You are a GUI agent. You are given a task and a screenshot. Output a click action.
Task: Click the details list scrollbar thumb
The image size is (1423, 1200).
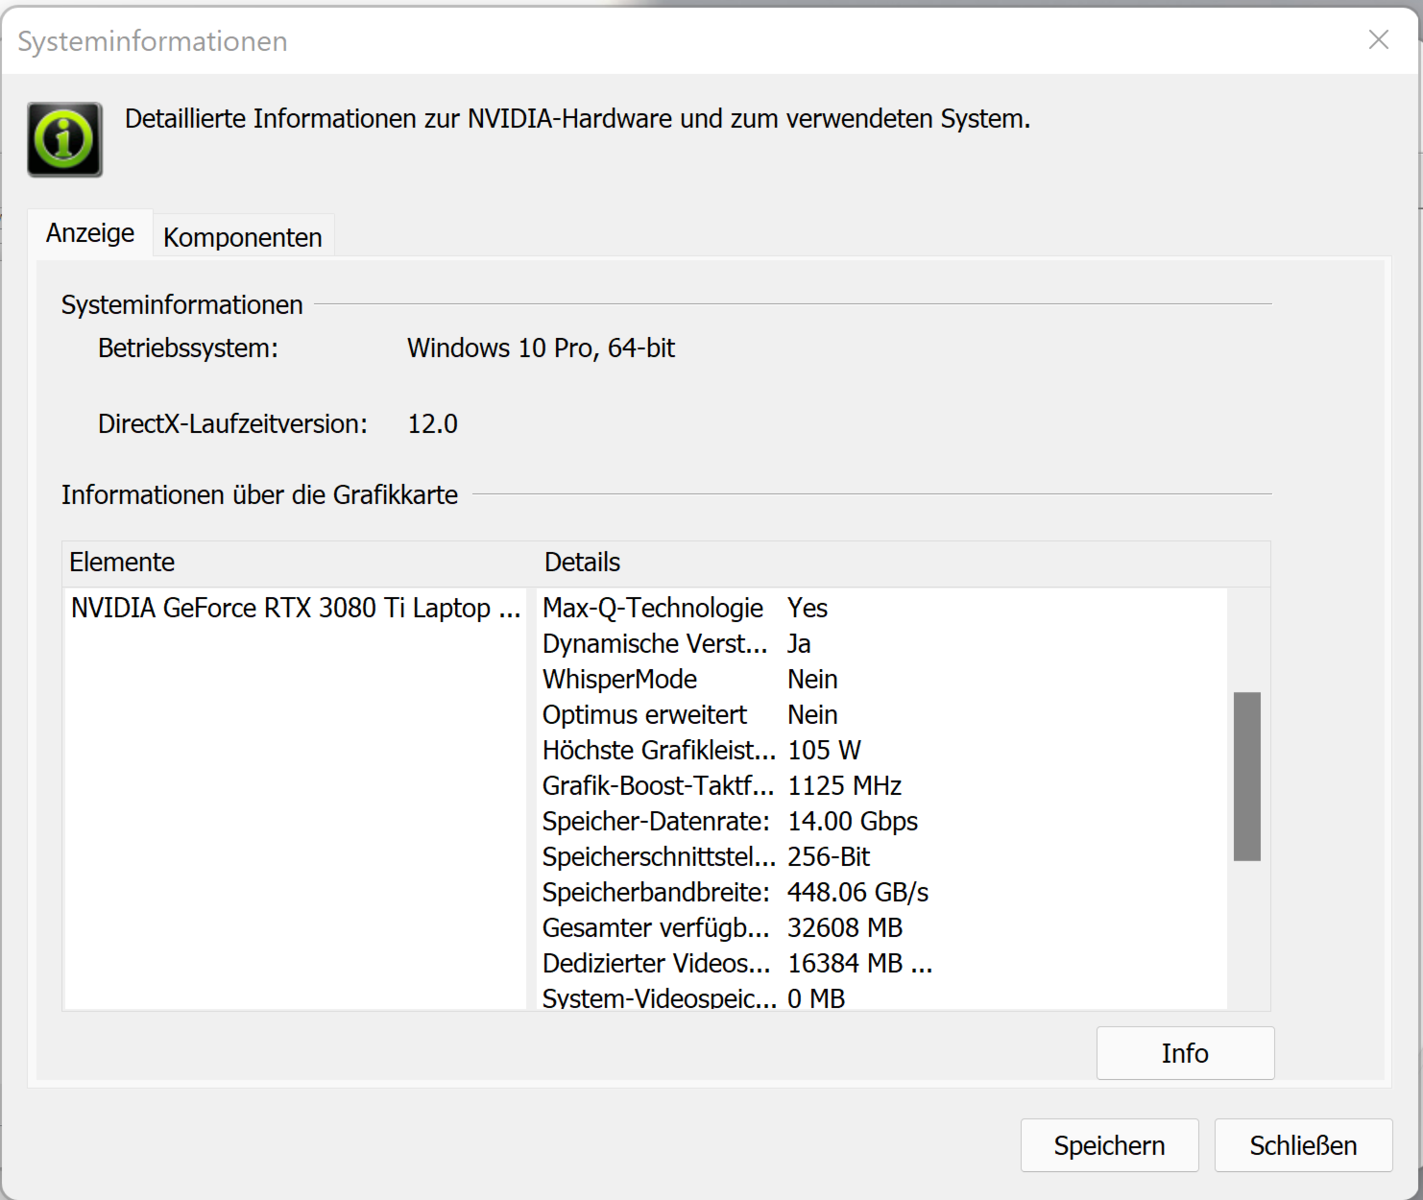coord(1246,775)
